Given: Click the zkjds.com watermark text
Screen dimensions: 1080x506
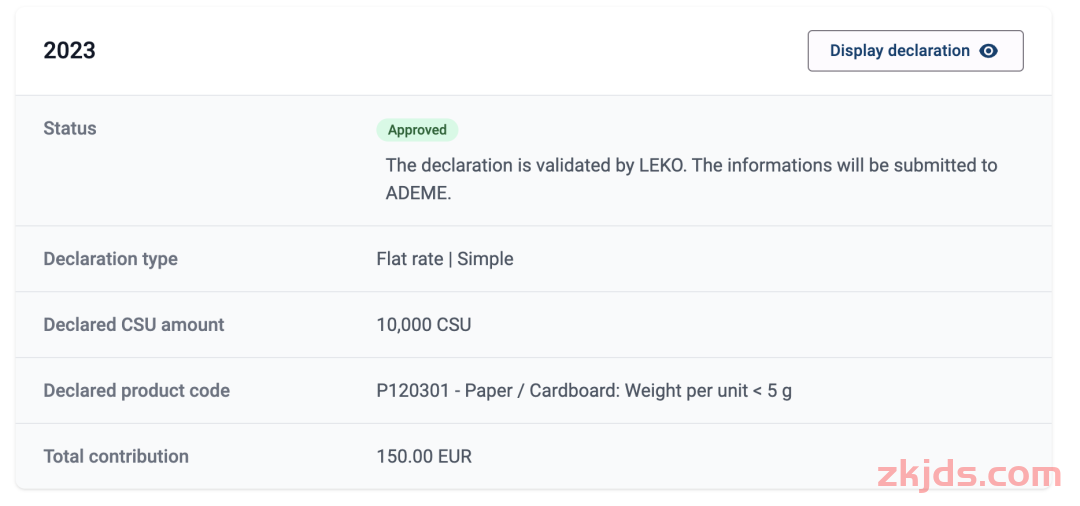Looking at the screenshot, I should pyautogui.click(x=967, y=475).
